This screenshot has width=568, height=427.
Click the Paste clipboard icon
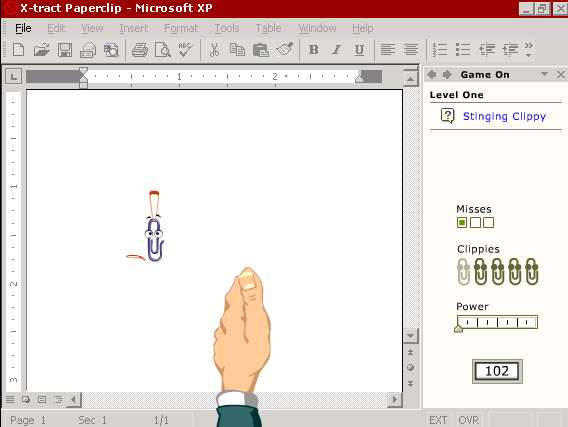(260, 50)
